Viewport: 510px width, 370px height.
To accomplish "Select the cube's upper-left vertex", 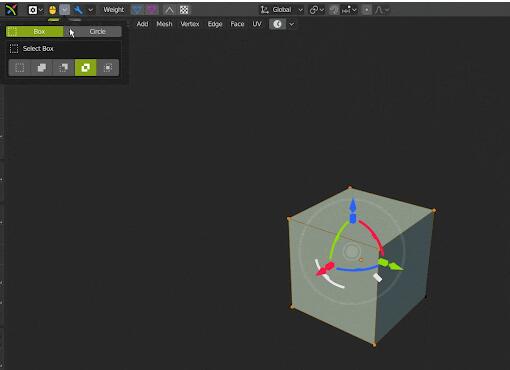I will pyautogui.click(x=289, y=219).
